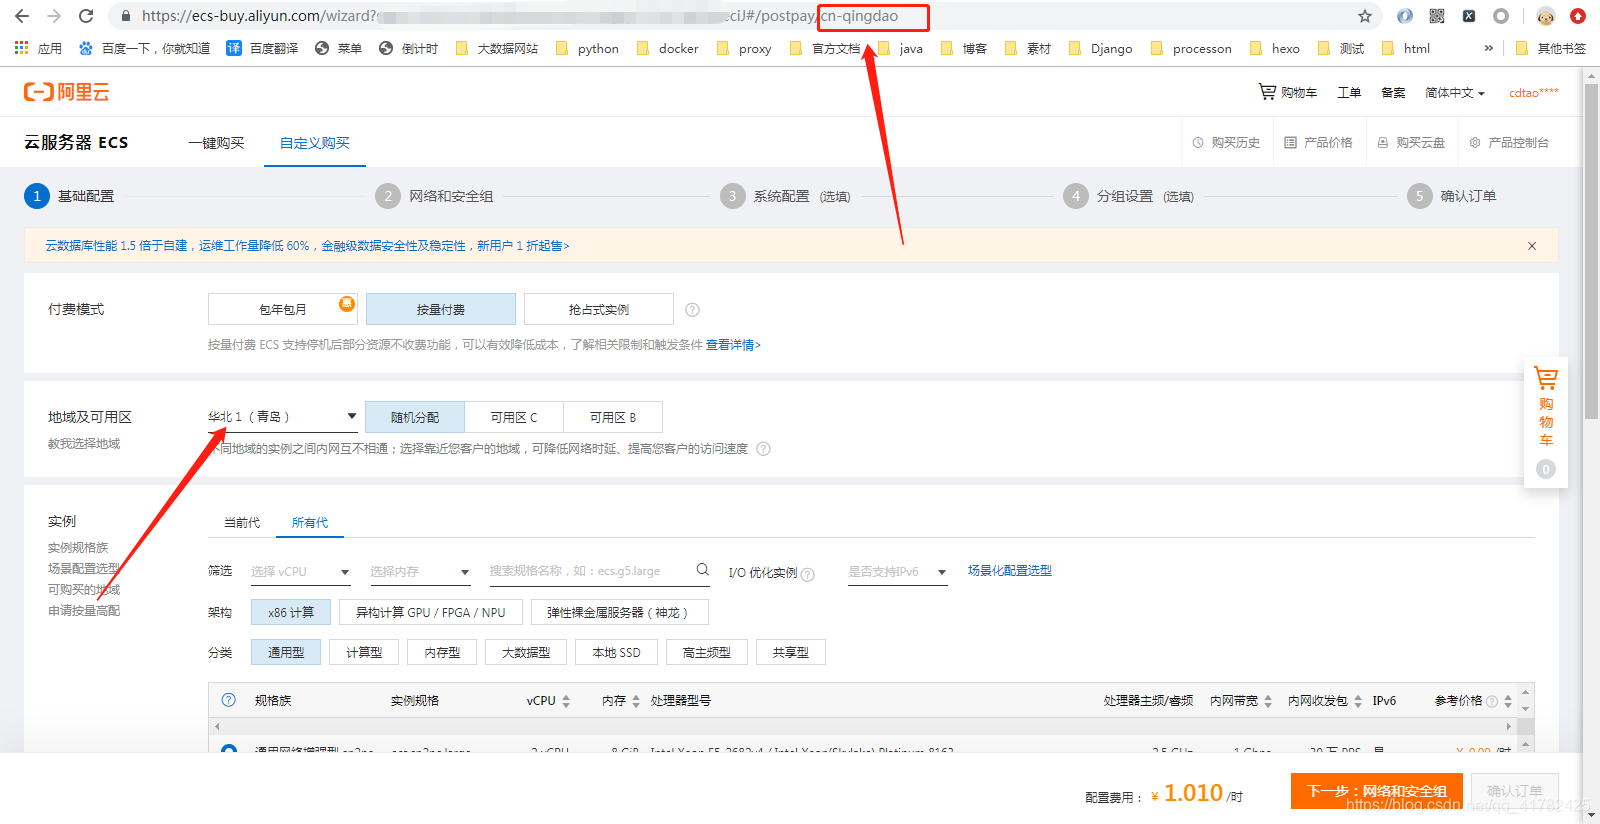1600x824 pixels.
Task: Open the help icon beside 抢占式实例
Action: point(692,310)
